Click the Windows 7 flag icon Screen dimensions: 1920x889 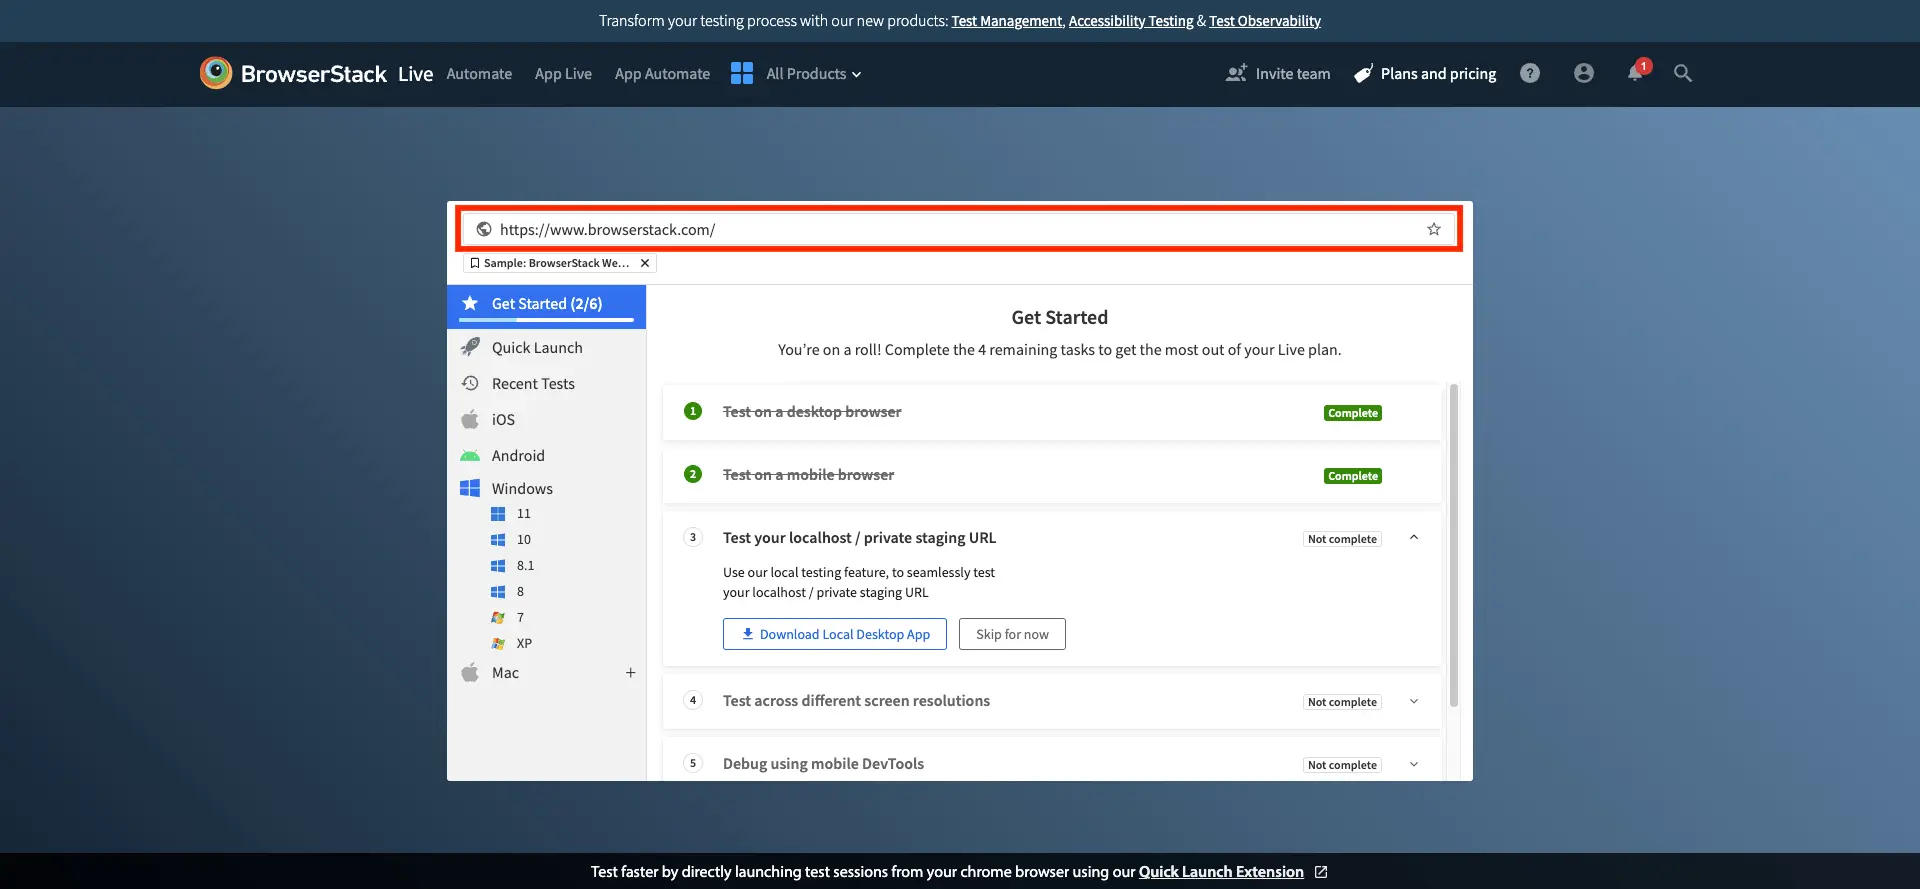tap(498, 618)
